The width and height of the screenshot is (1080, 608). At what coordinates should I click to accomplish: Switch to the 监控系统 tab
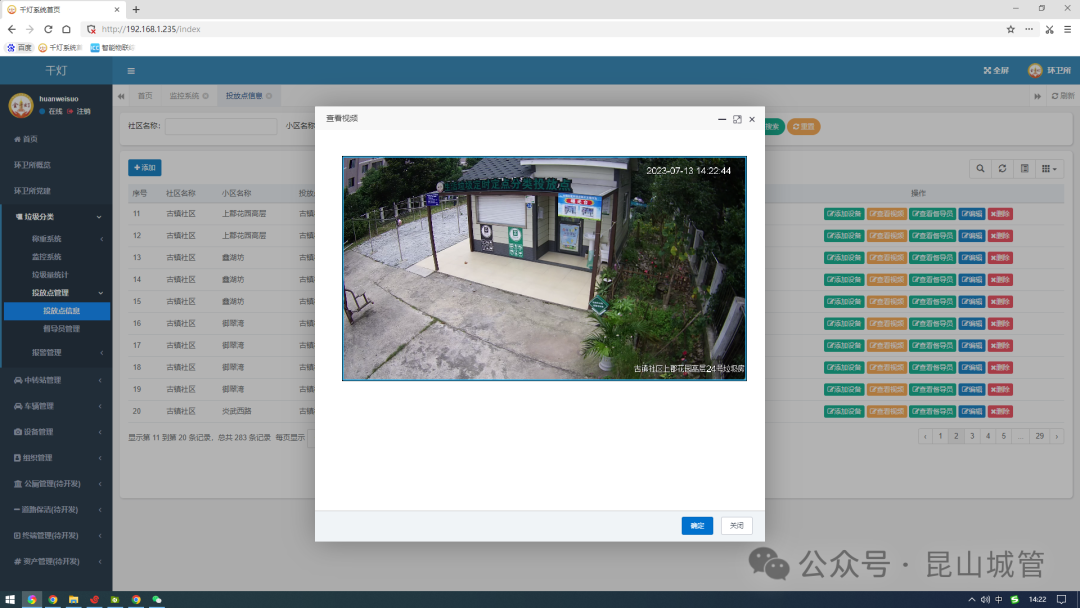click(185, 96)
